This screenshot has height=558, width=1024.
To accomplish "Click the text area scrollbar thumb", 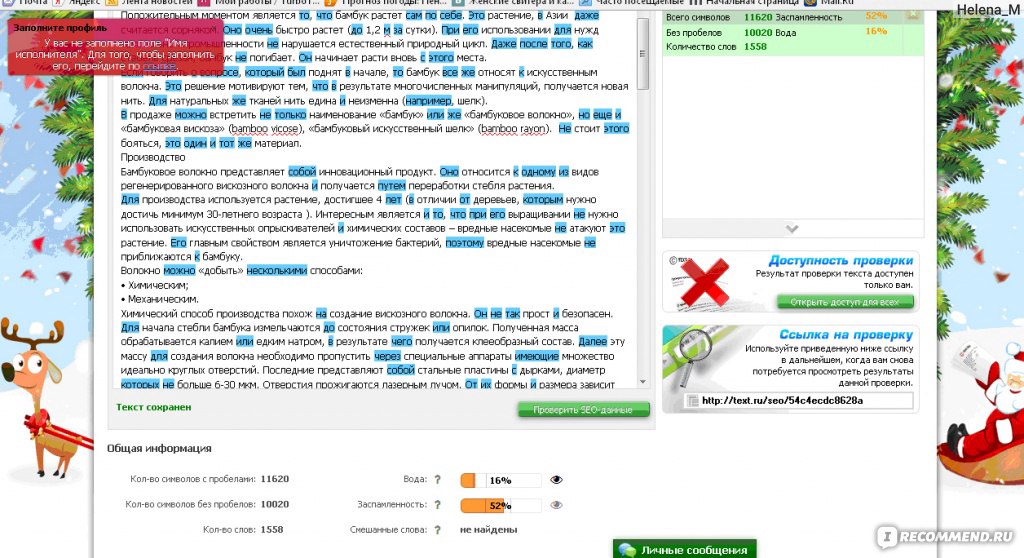I will [x=643, y=54].
